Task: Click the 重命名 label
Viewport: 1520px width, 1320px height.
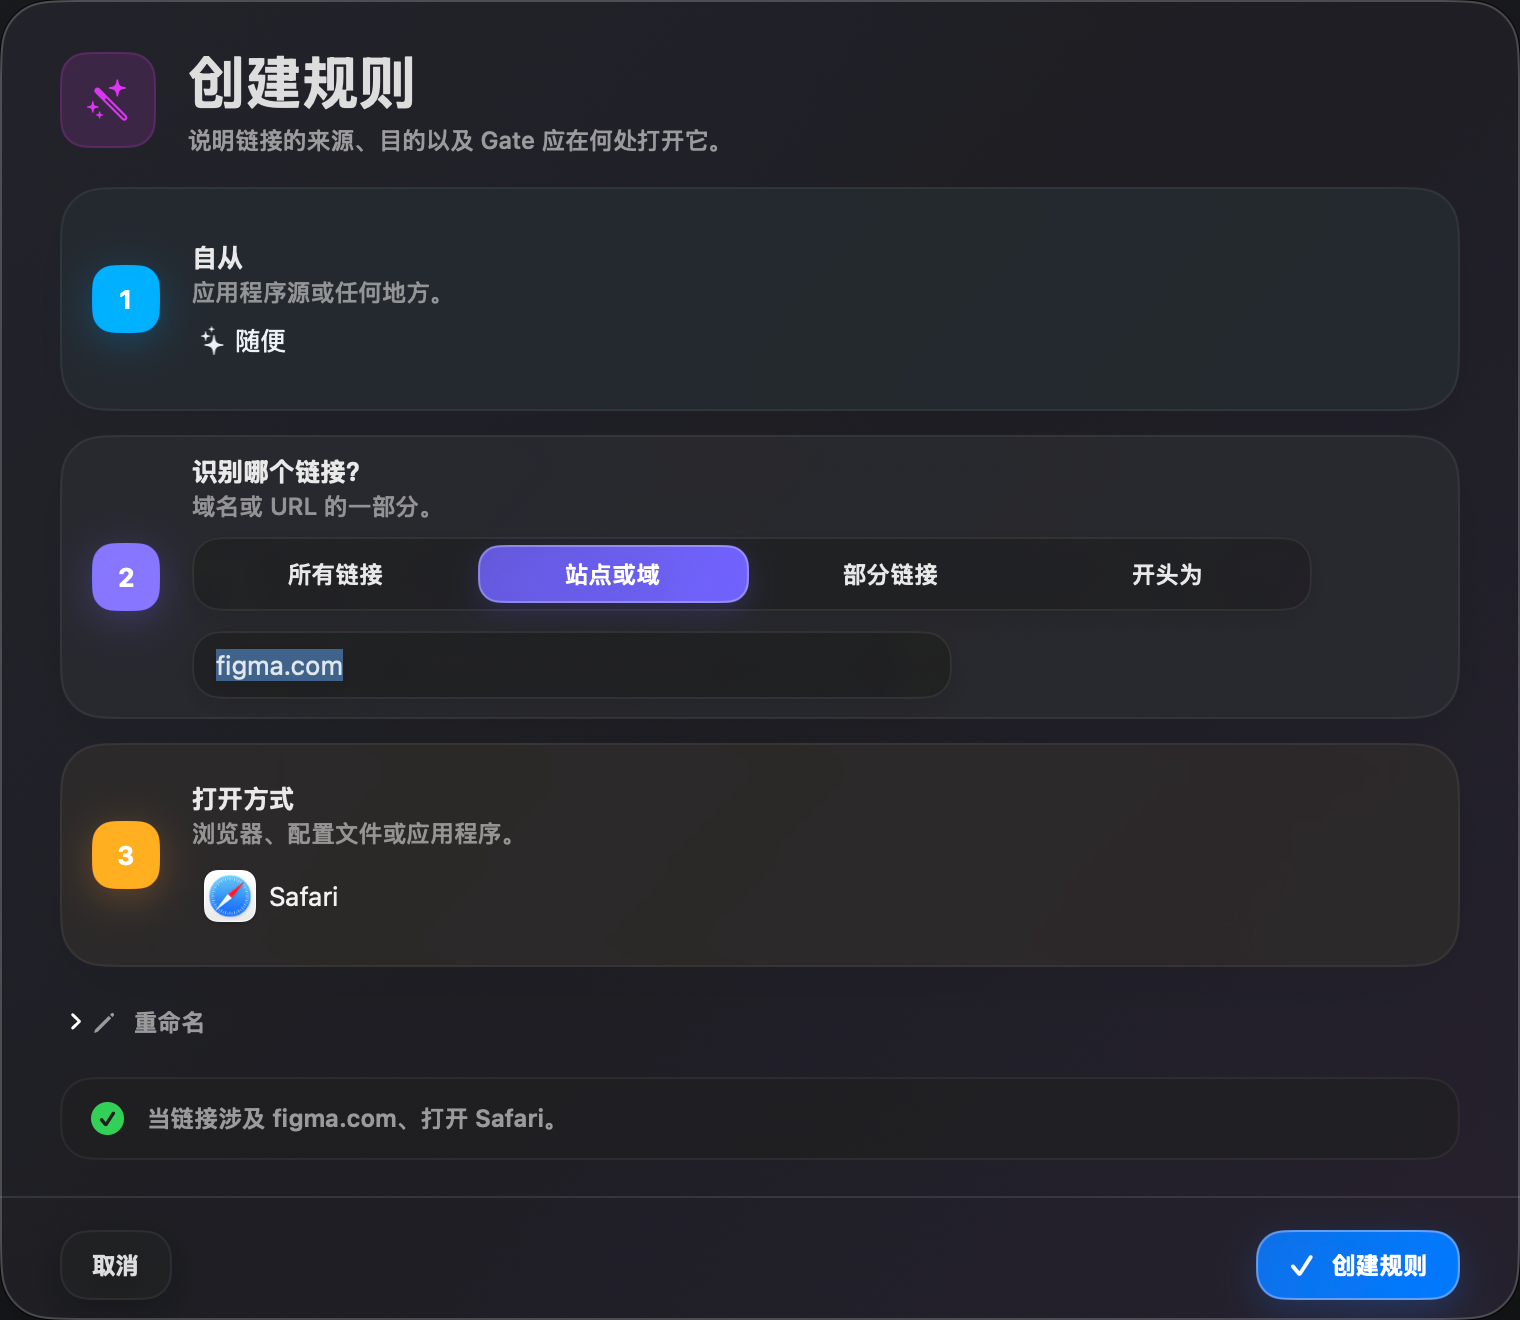Action: tap(169, 1022)
